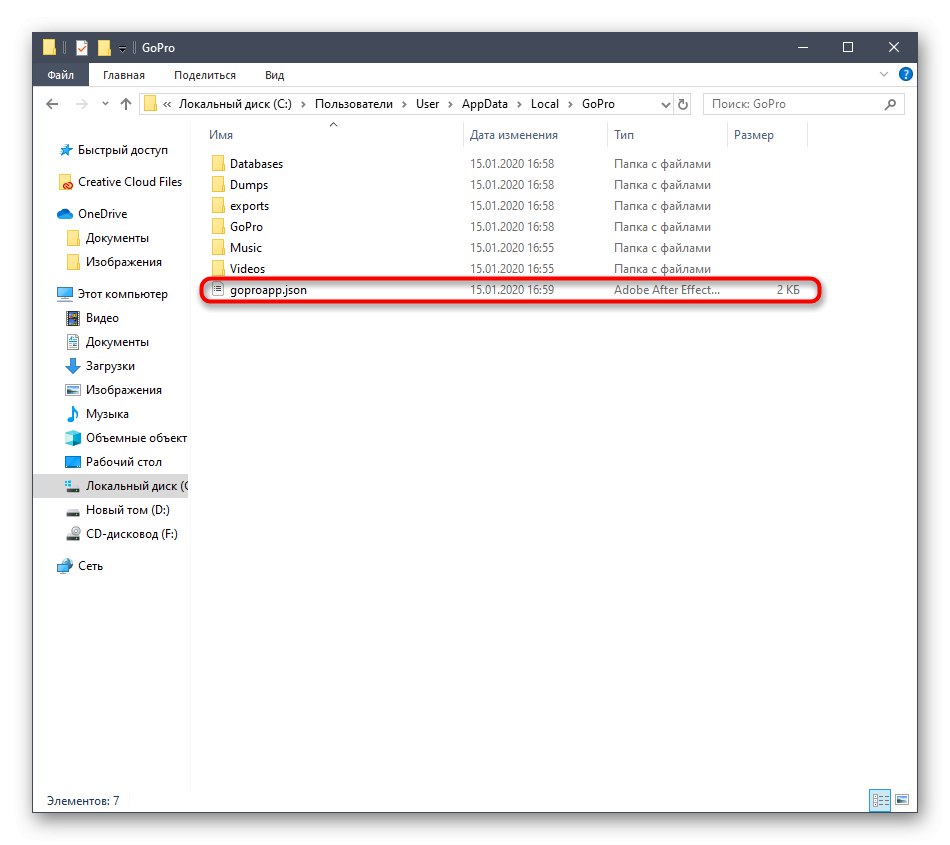Click the 2 КБ size cell
This screenshot has width=950, height=845.
[788, 290]
